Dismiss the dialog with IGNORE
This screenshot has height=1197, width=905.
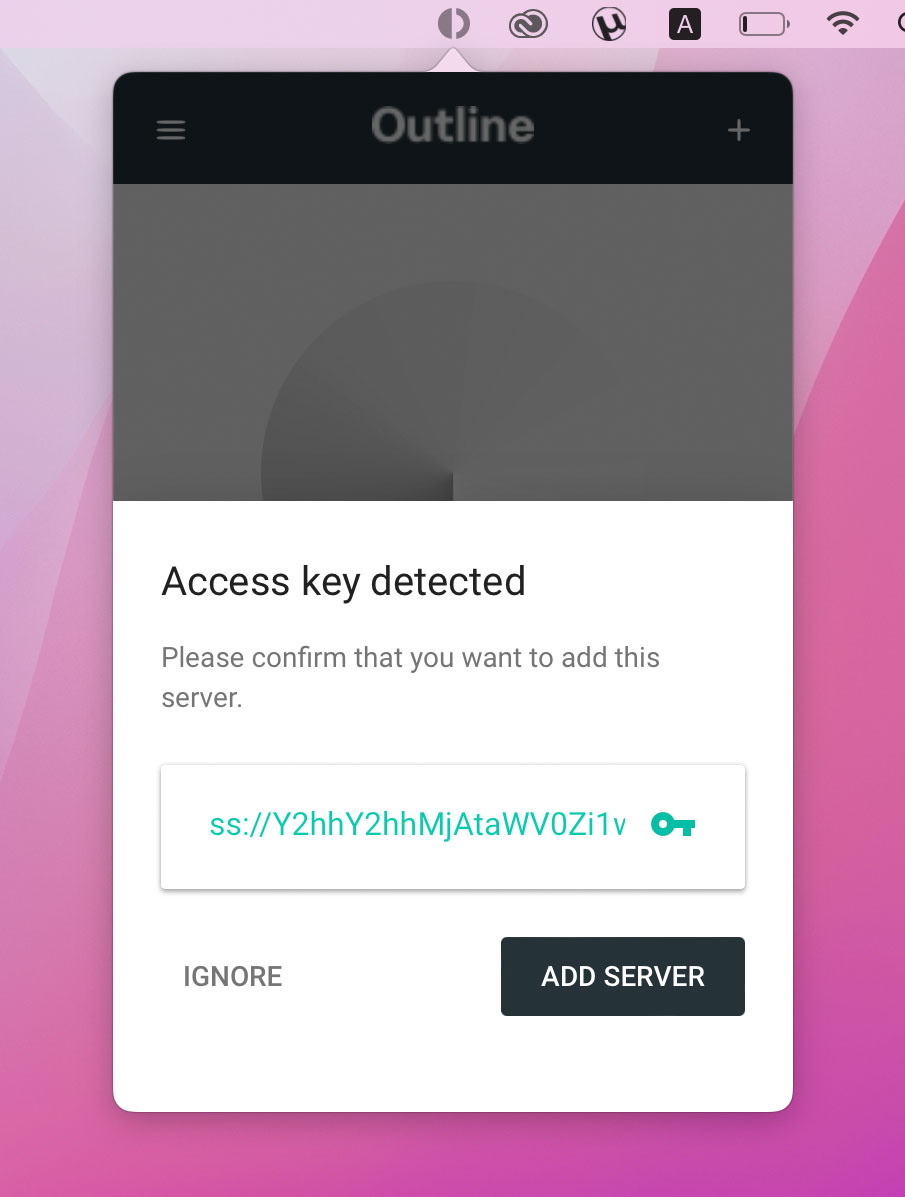(233, 976)
